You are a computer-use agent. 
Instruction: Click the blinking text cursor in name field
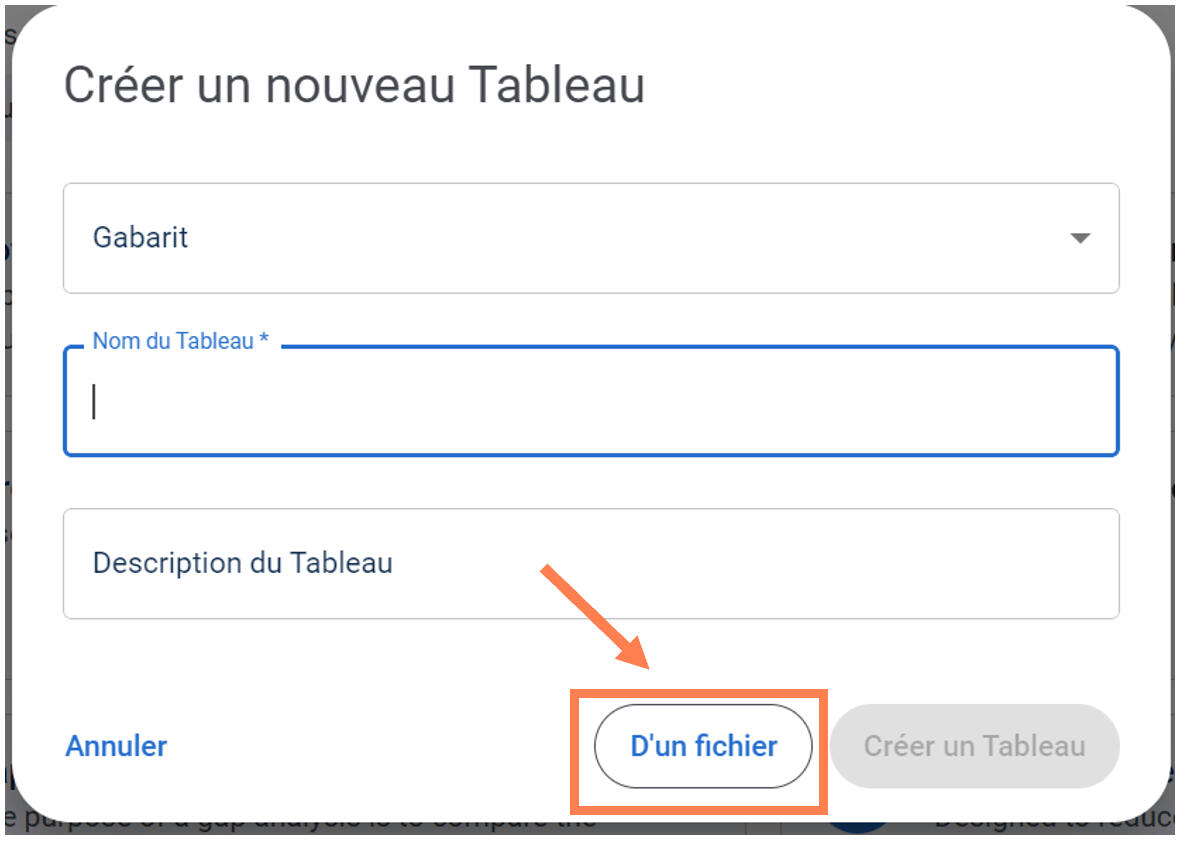point(95,402)
